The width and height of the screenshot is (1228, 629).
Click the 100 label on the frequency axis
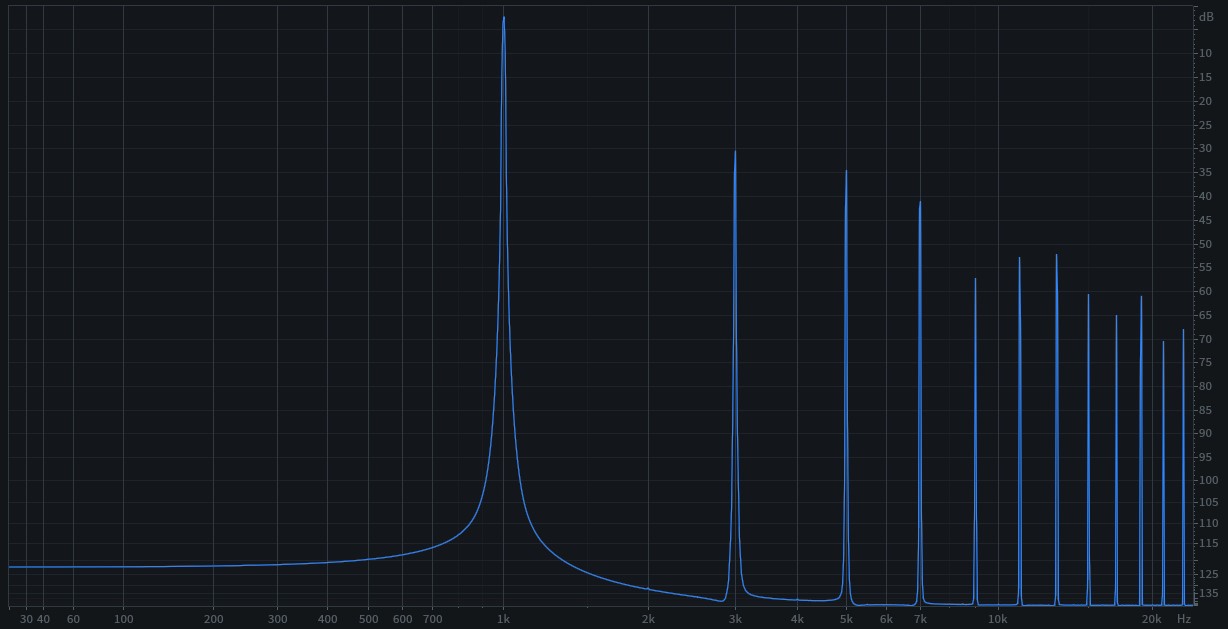coord(123,619)
